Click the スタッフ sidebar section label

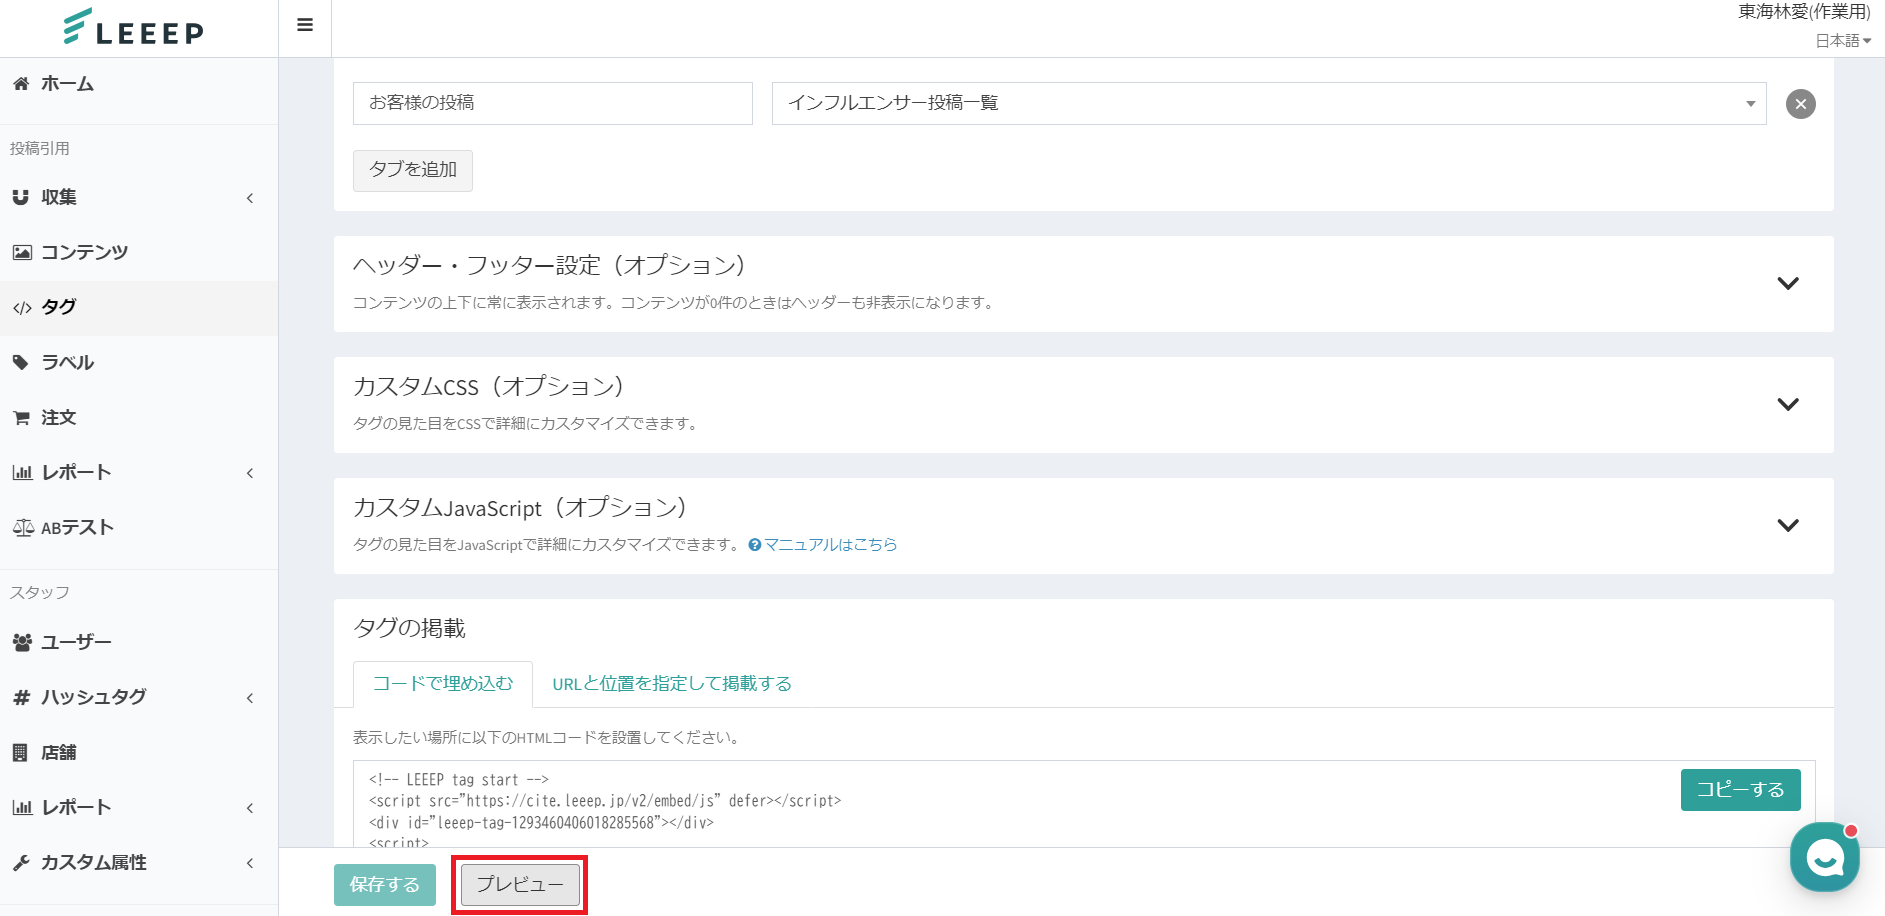(40, 593)
